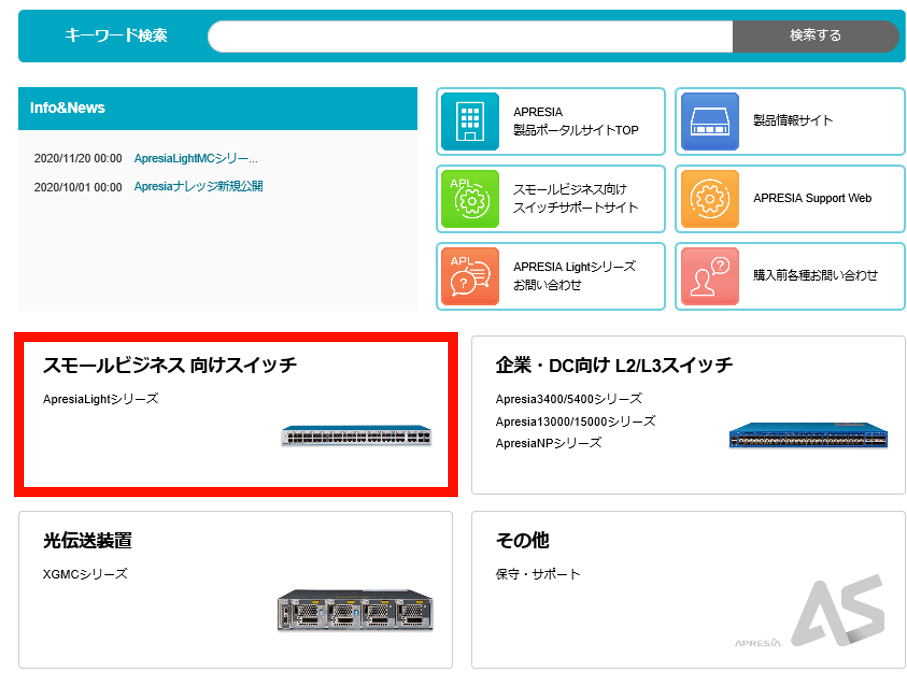
Task: Select the その他 category heading
Action: point(522,541)
